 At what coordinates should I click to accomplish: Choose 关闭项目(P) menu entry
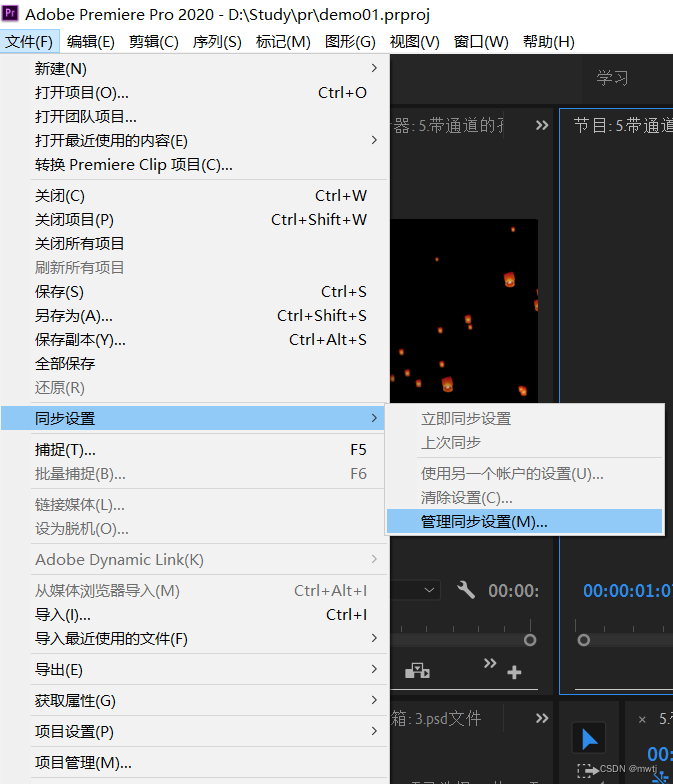pyautogui.click(x=195, y=220)
